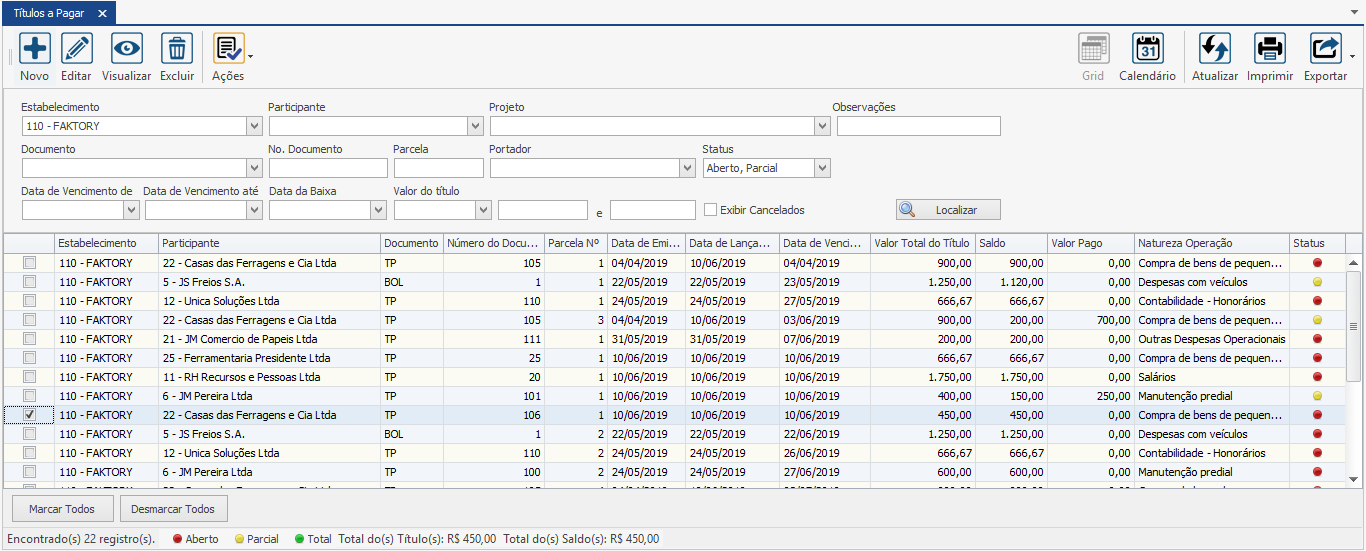
Task: Click the Exportar share icon
Action: 1325,49
